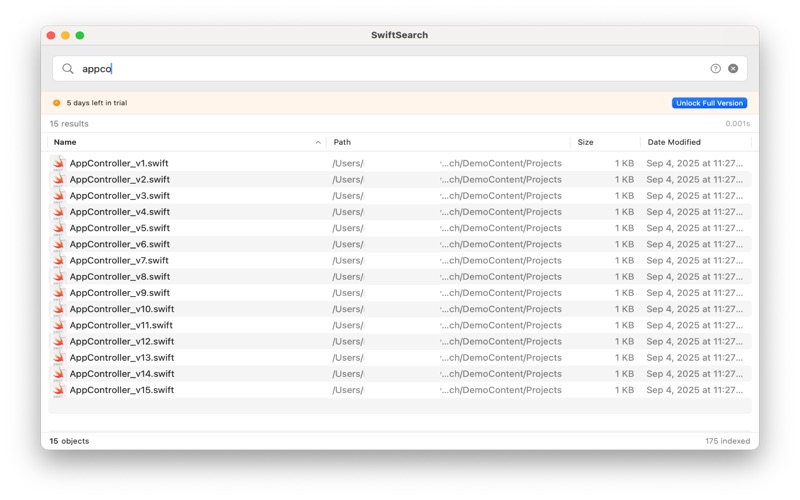The image size is (800, 500).
Task: Open the search help question mark icon
Action: [x=715, y=68]
